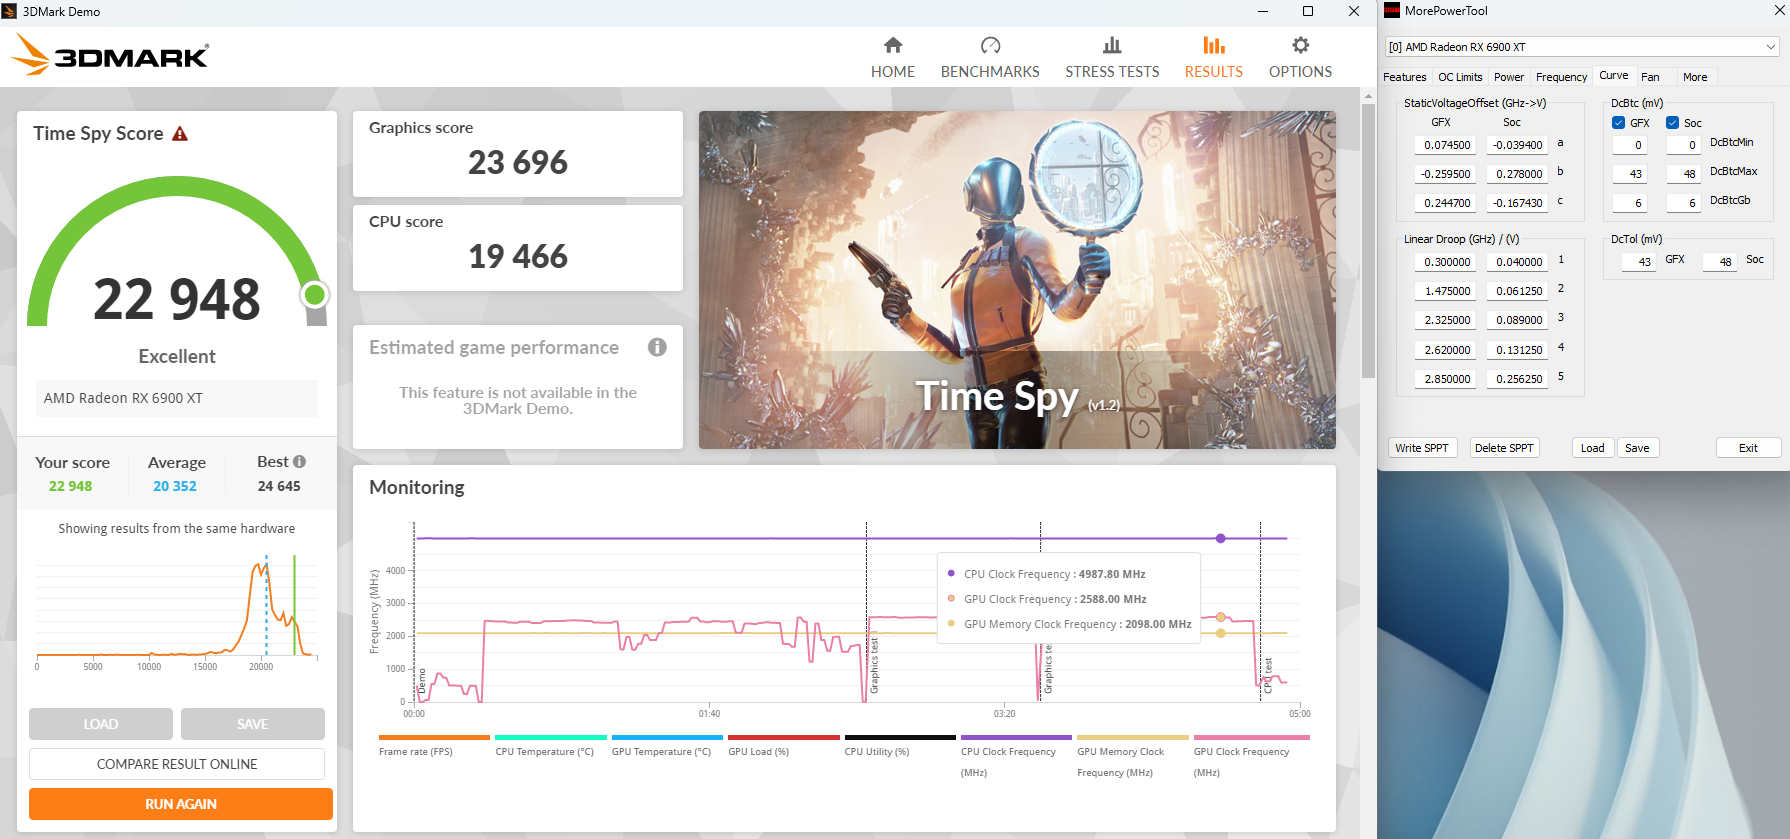Click the GFX DcBtcMax field
The width and height of the screenshot is (1790, 839).
tap(1630, 174)
